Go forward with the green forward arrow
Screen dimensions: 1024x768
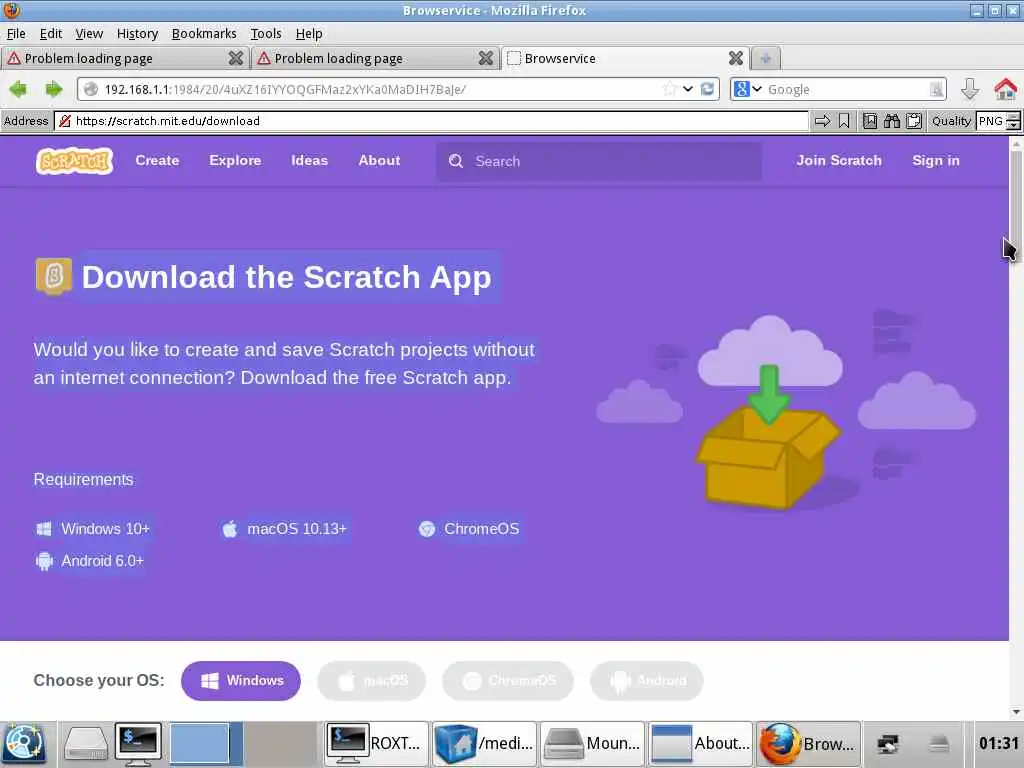pos(54,89)
